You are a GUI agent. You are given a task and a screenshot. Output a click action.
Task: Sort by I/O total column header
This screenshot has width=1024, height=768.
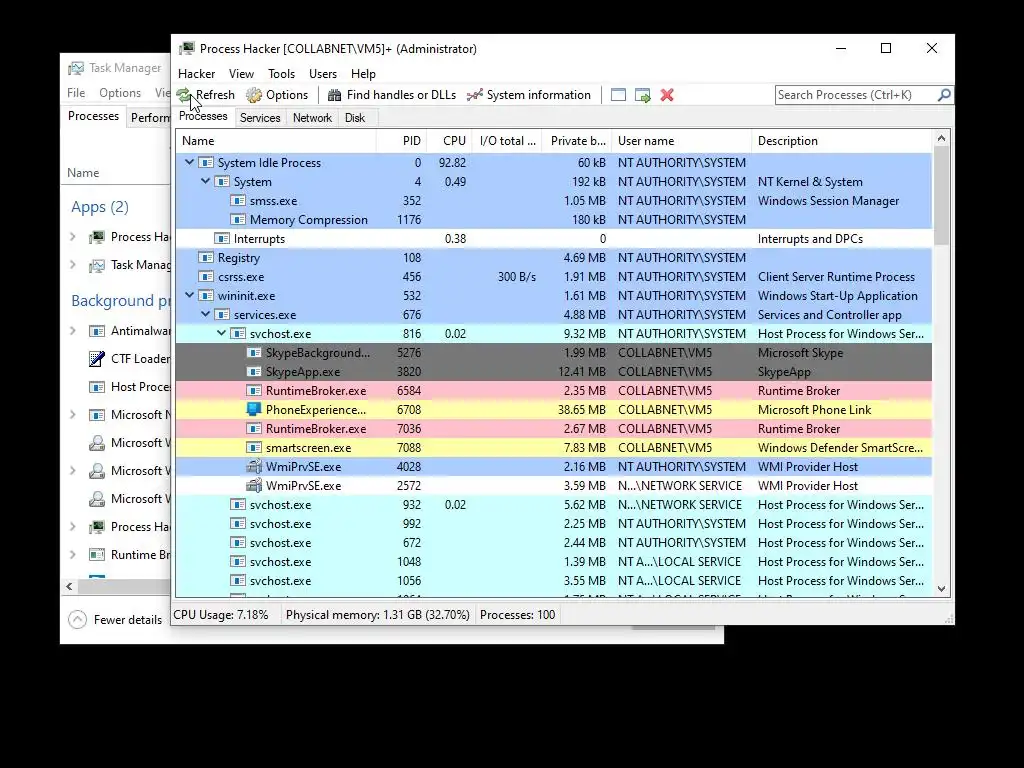tap(507, 140)
